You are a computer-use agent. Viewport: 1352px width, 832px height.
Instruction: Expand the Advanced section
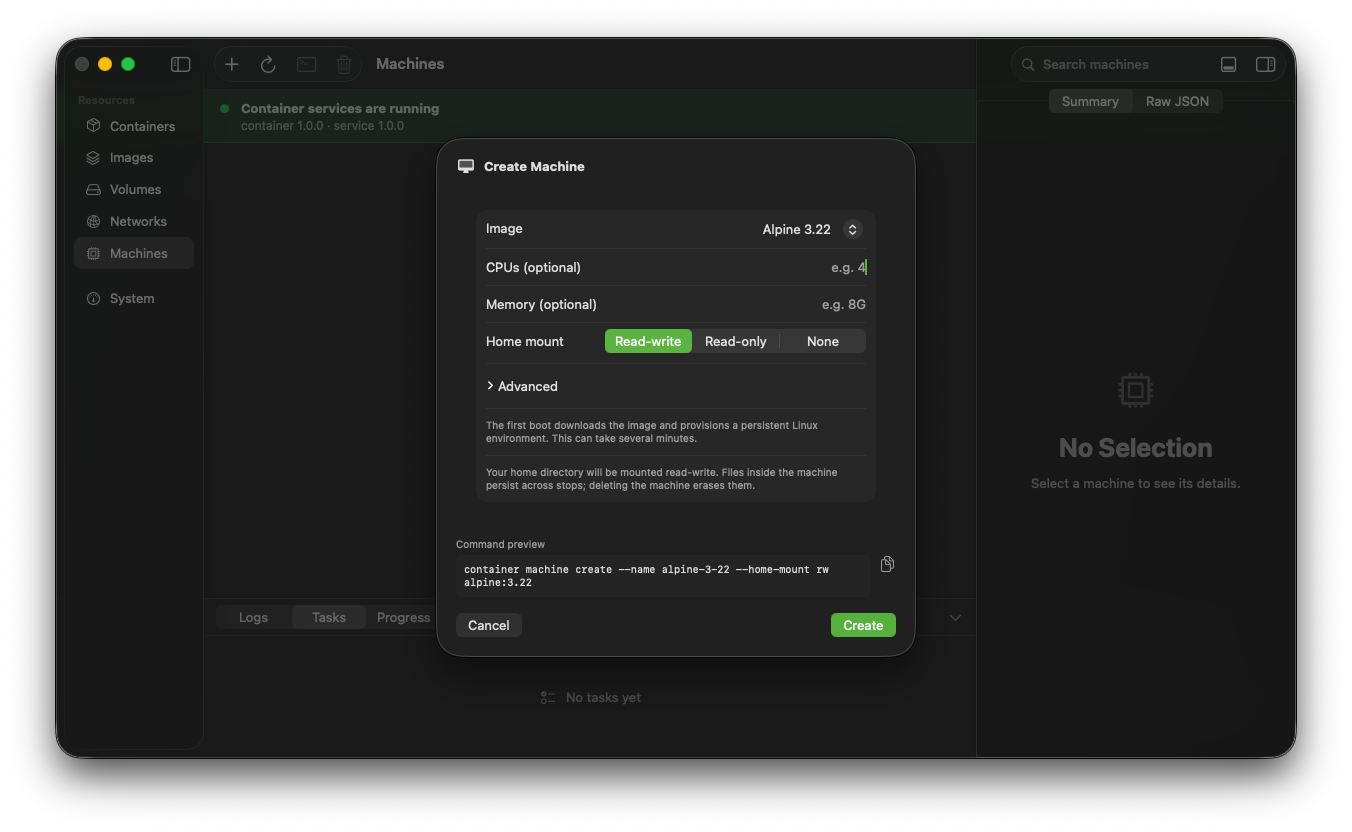tap(522, 386)
